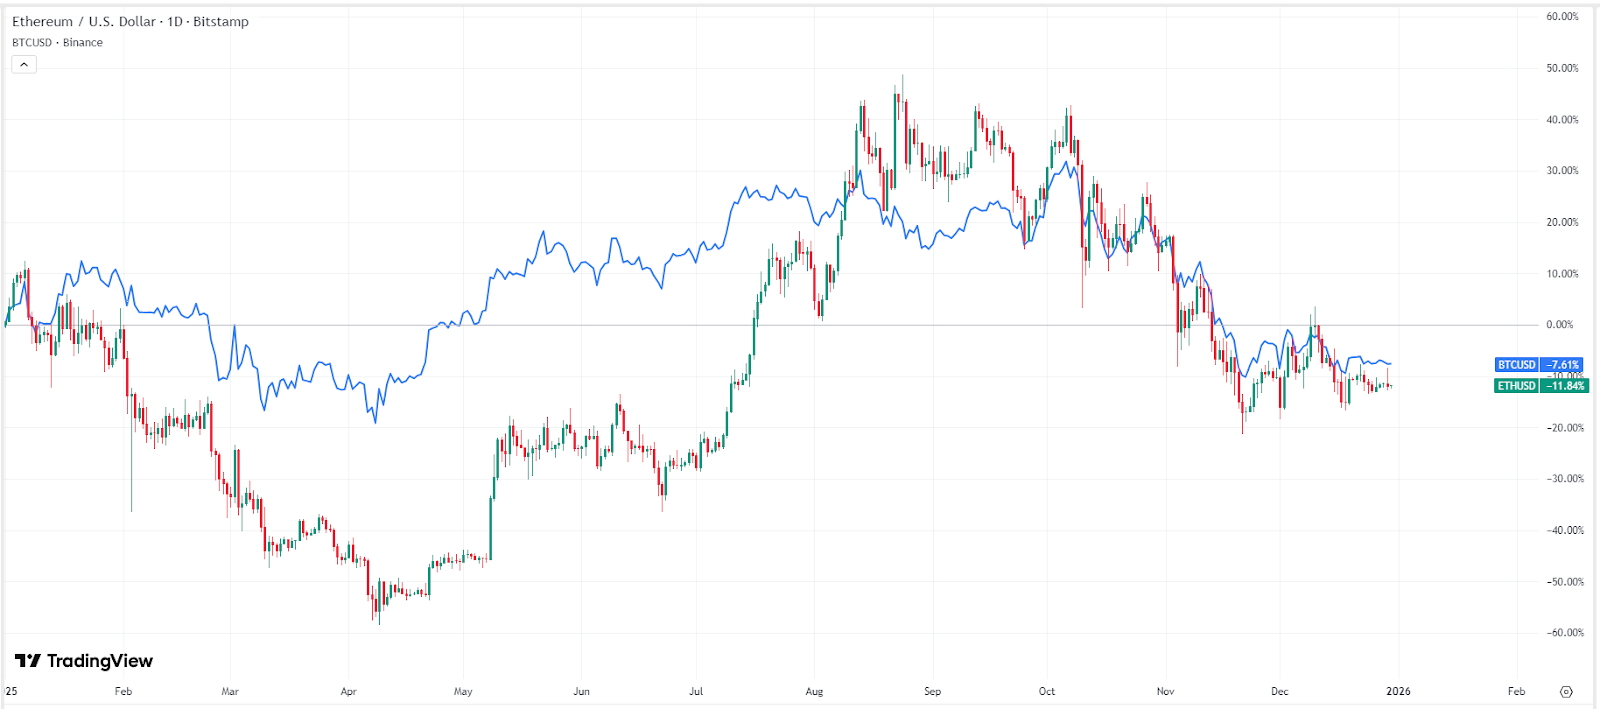Viewport: 1600px width, 709px height.
Task: Toggle the legend panel with the chevron button
Action: (23, 63)
